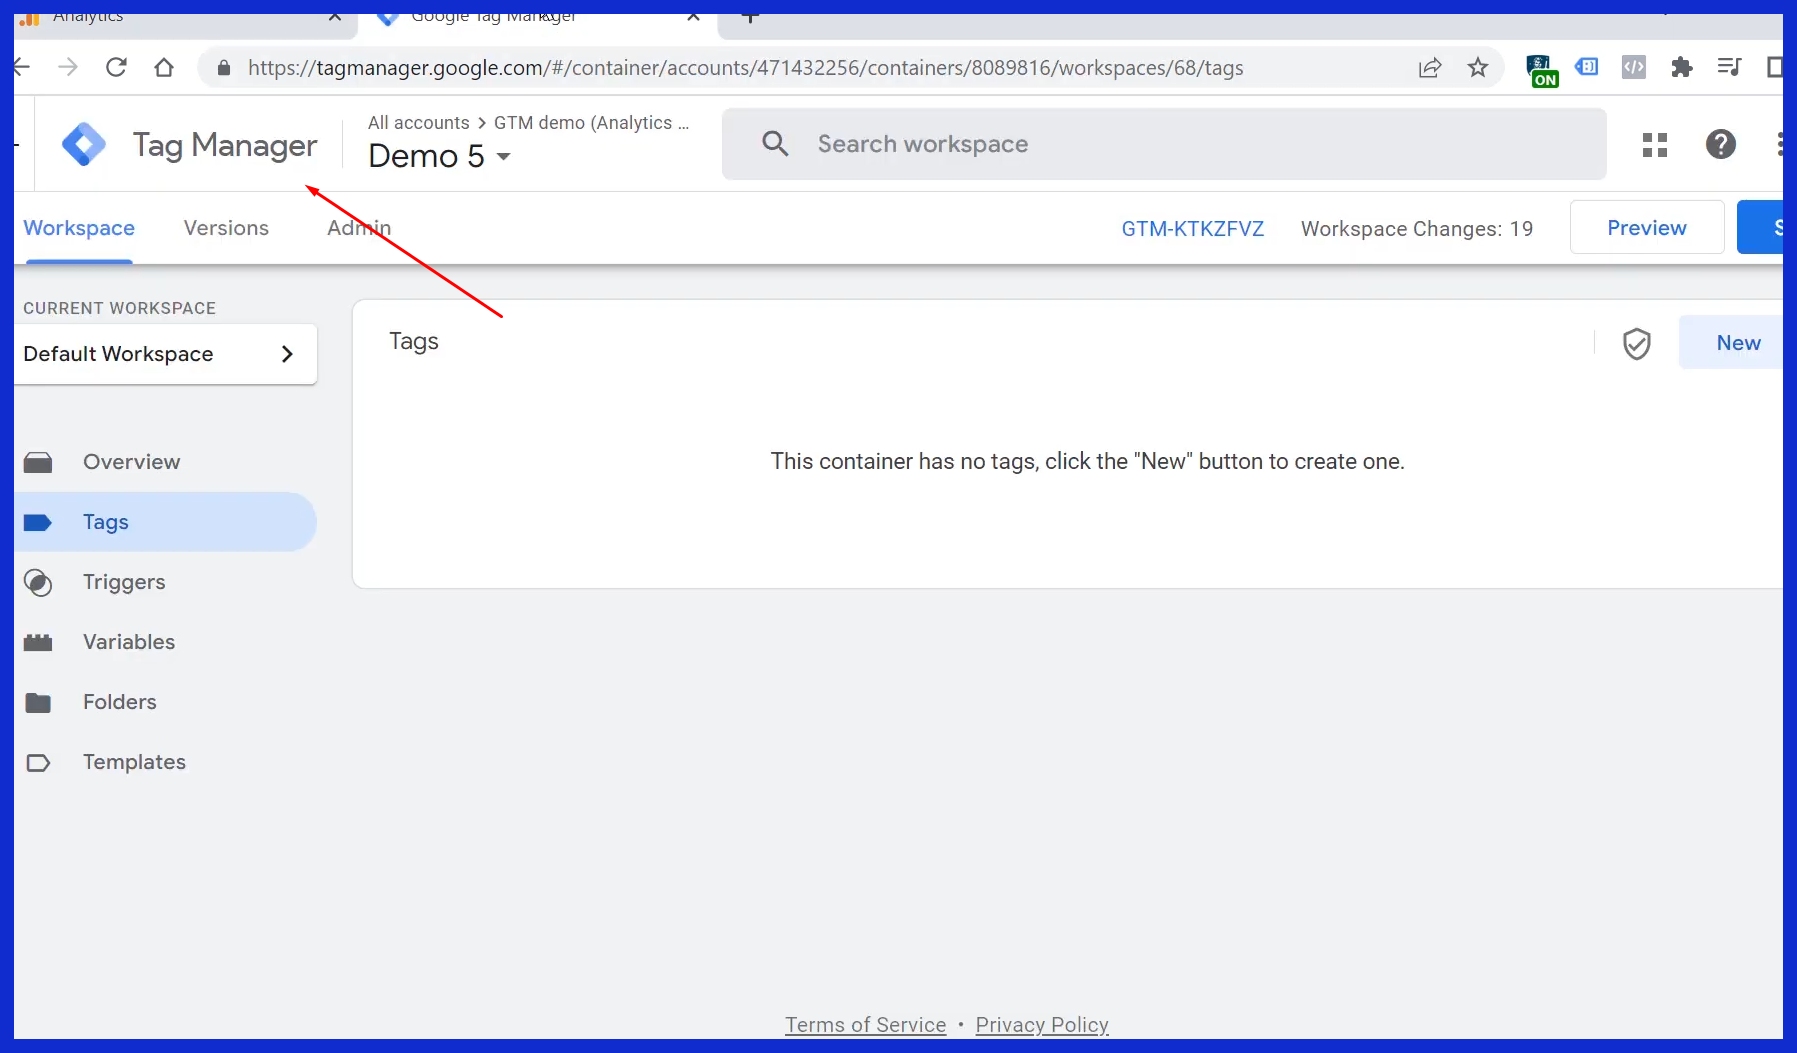Open the extension with green ON badge
Image resolution: width=1797 pixels, height=1053 pixels.
[x=1541, y=70]
